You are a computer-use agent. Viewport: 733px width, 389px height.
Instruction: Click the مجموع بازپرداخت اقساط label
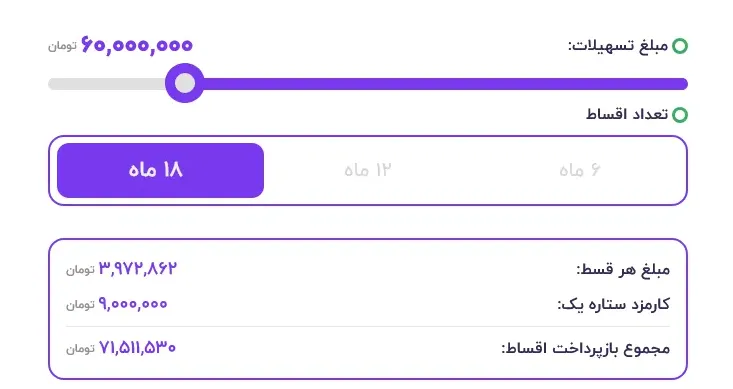[x=586, y=348]
